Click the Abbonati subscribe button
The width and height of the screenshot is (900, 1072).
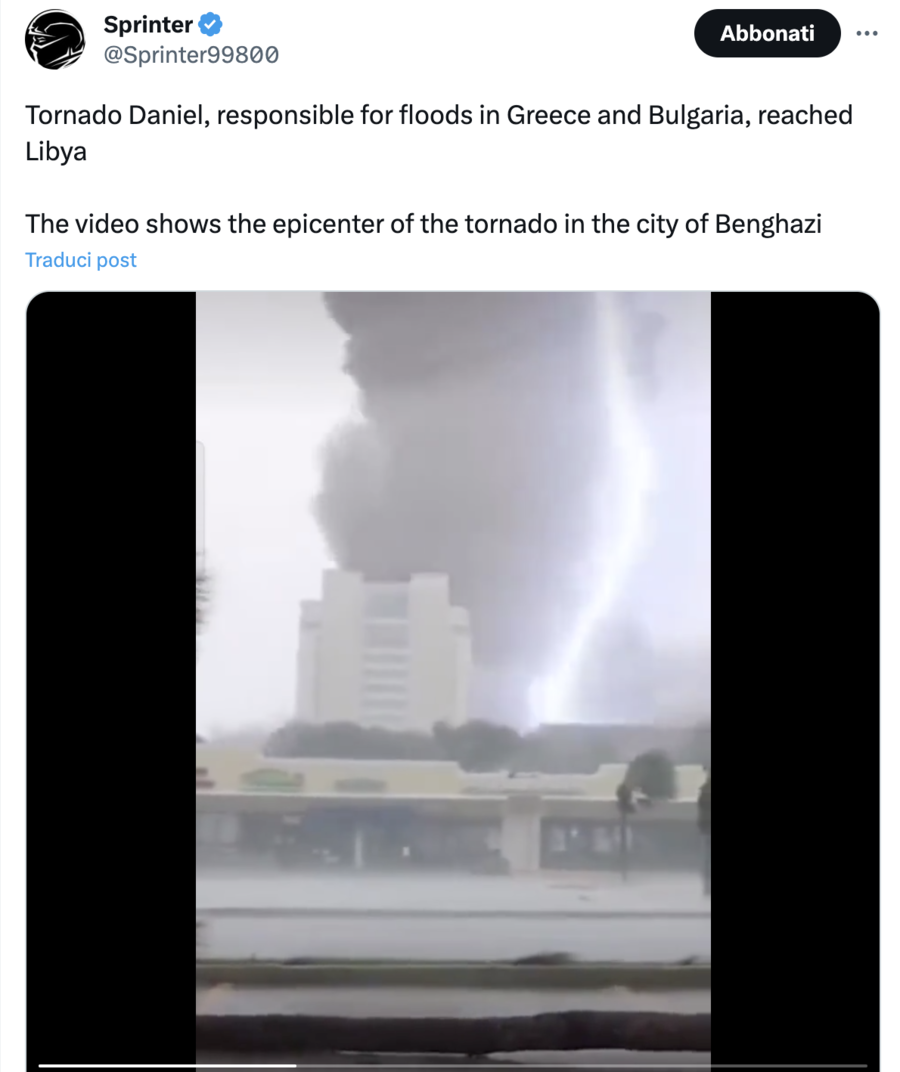pos(767,33)
